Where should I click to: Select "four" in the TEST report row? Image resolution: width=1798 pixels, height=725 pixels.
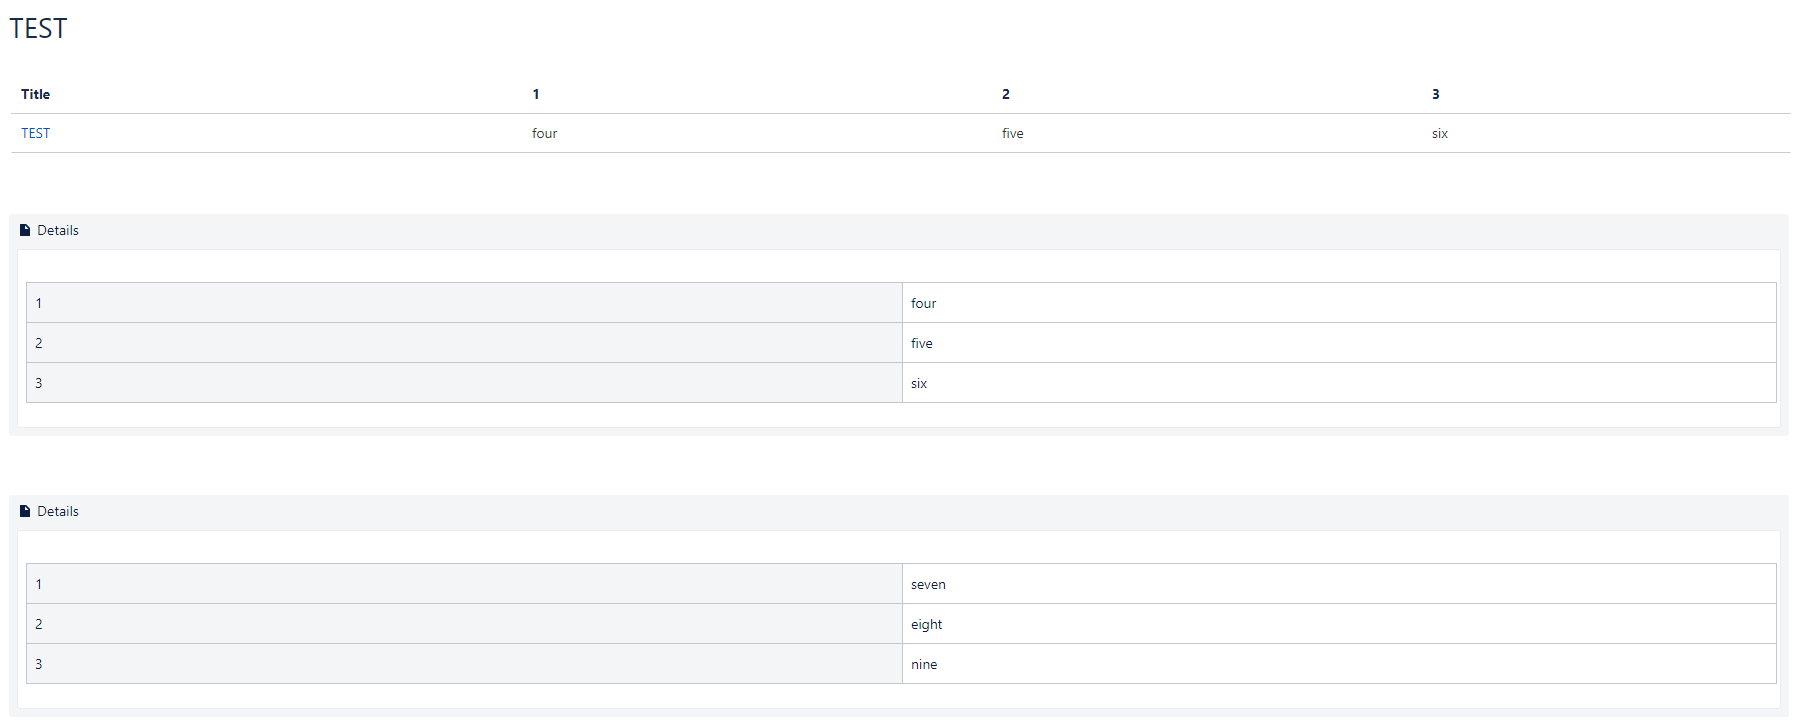(x=544, y=133)
